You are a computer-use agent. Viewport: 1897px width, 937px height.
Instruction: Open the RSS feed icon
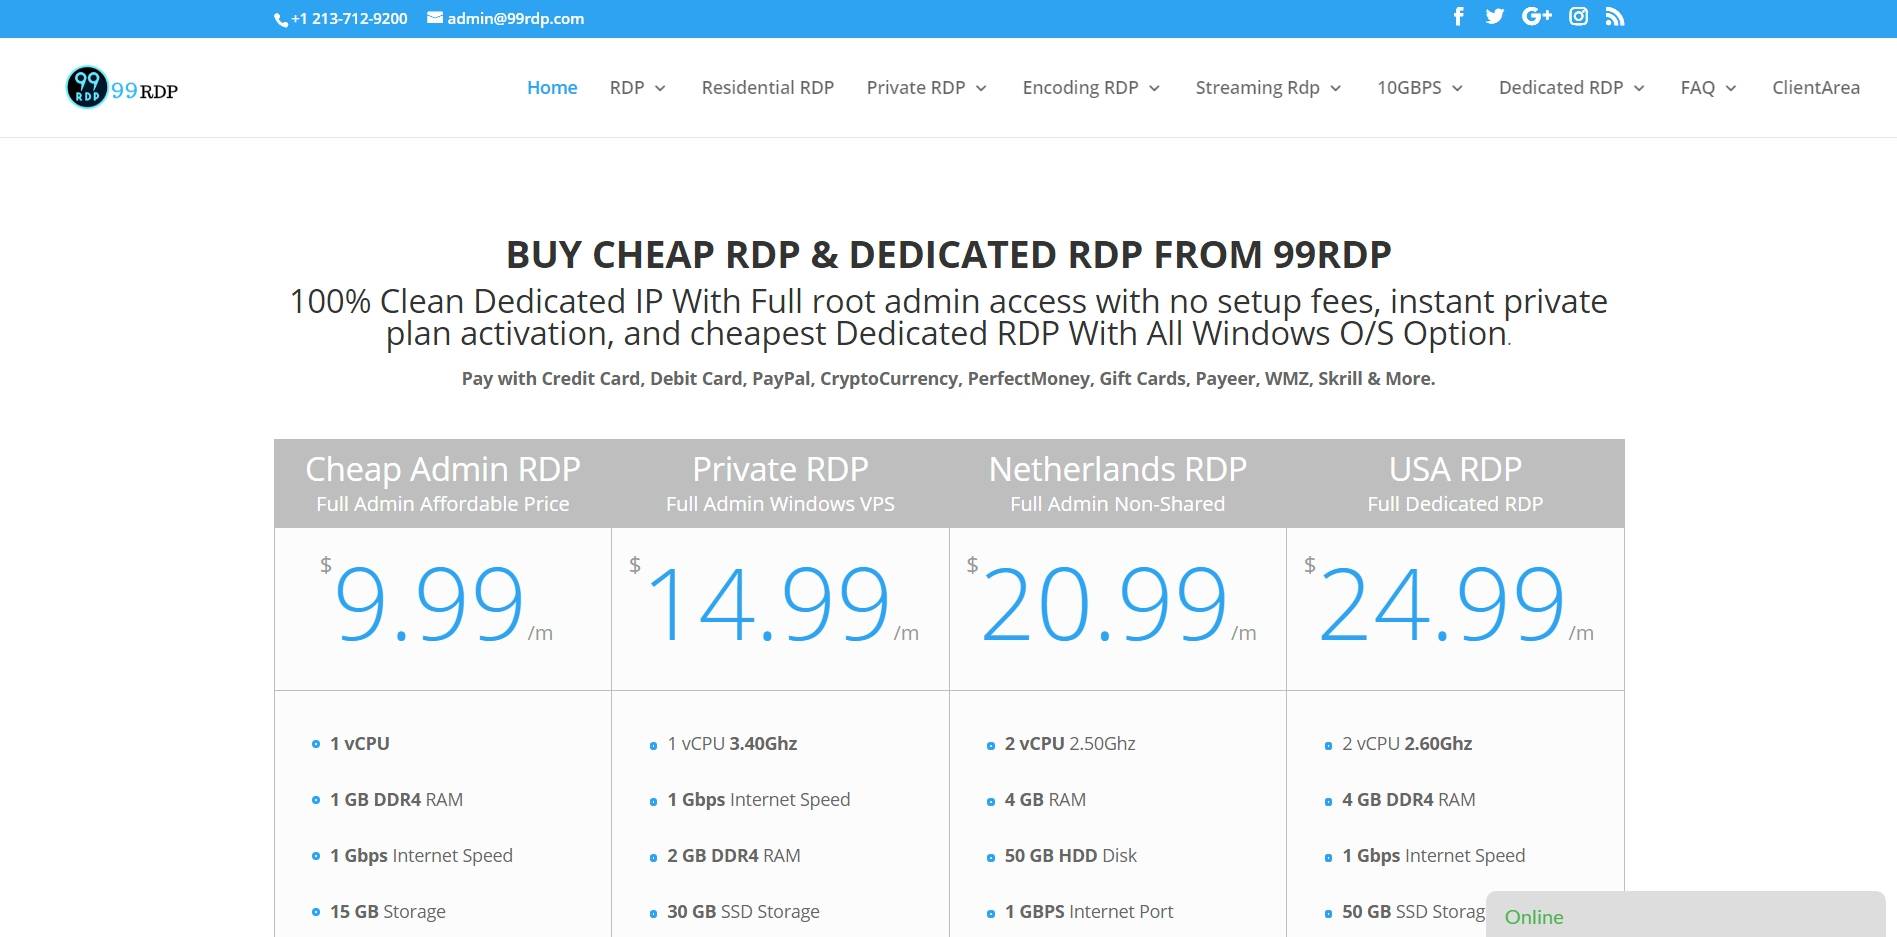1615,17
